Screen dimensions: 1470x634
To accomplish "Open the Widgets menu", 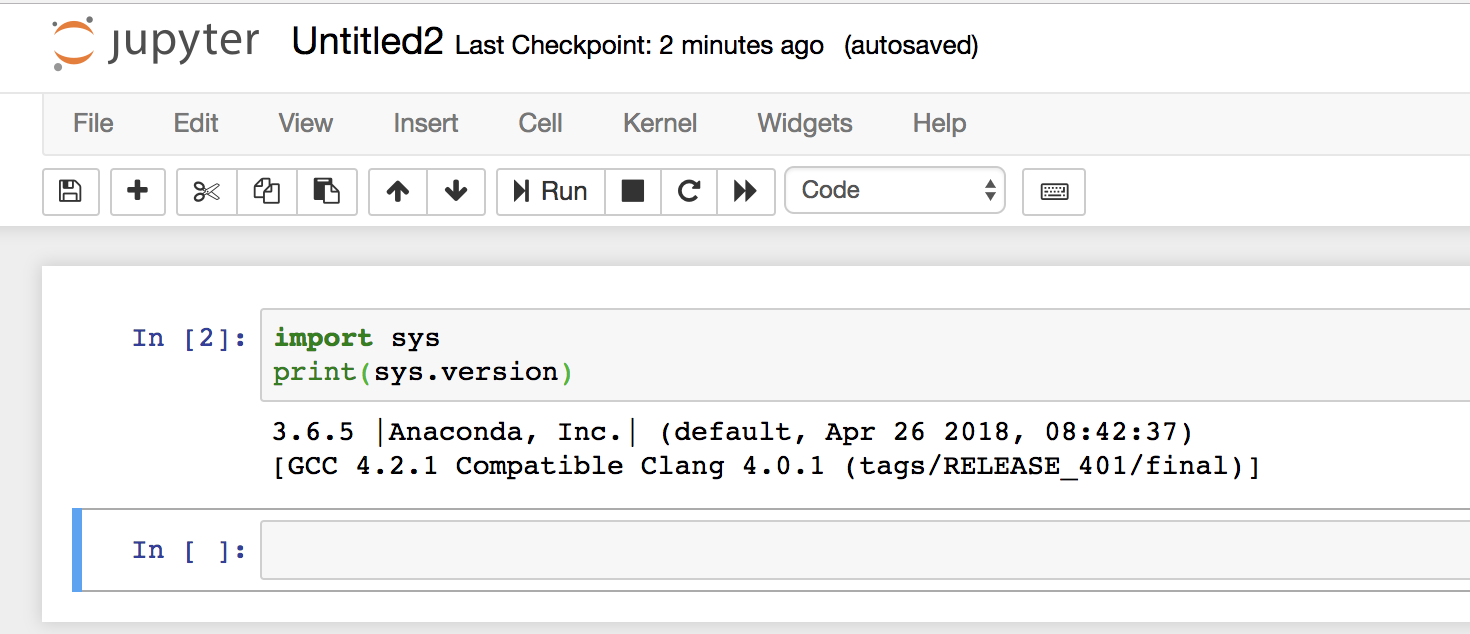I will [805, 123].
